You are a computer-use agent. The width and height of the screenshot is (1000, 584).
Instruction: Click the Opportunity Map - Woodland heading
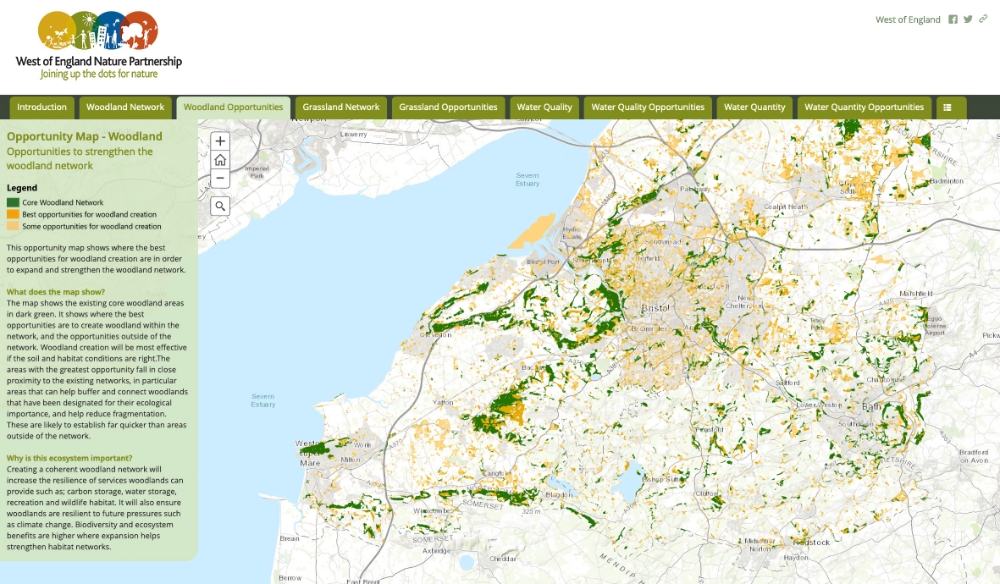tap(84, 136)
